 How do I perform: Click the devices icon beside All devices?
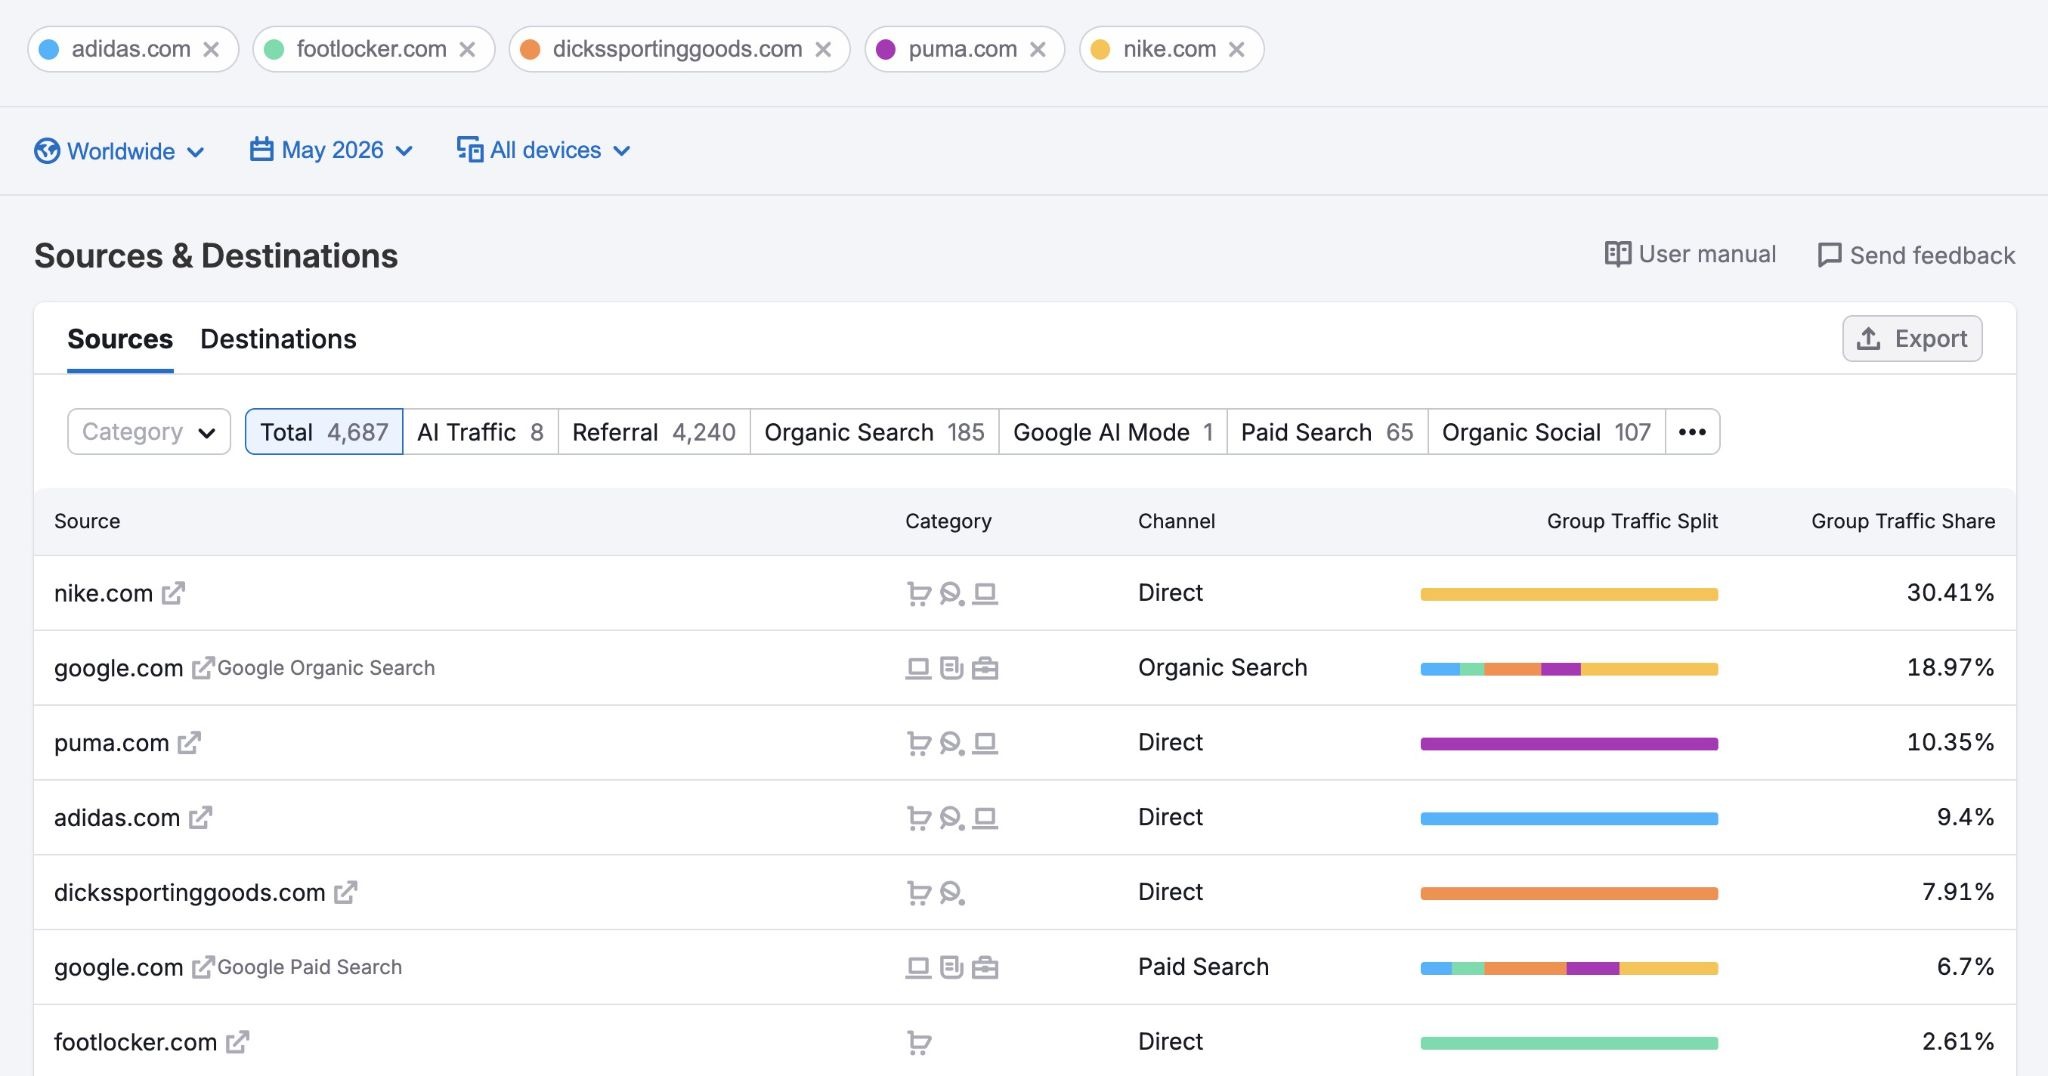pos(470,149)
